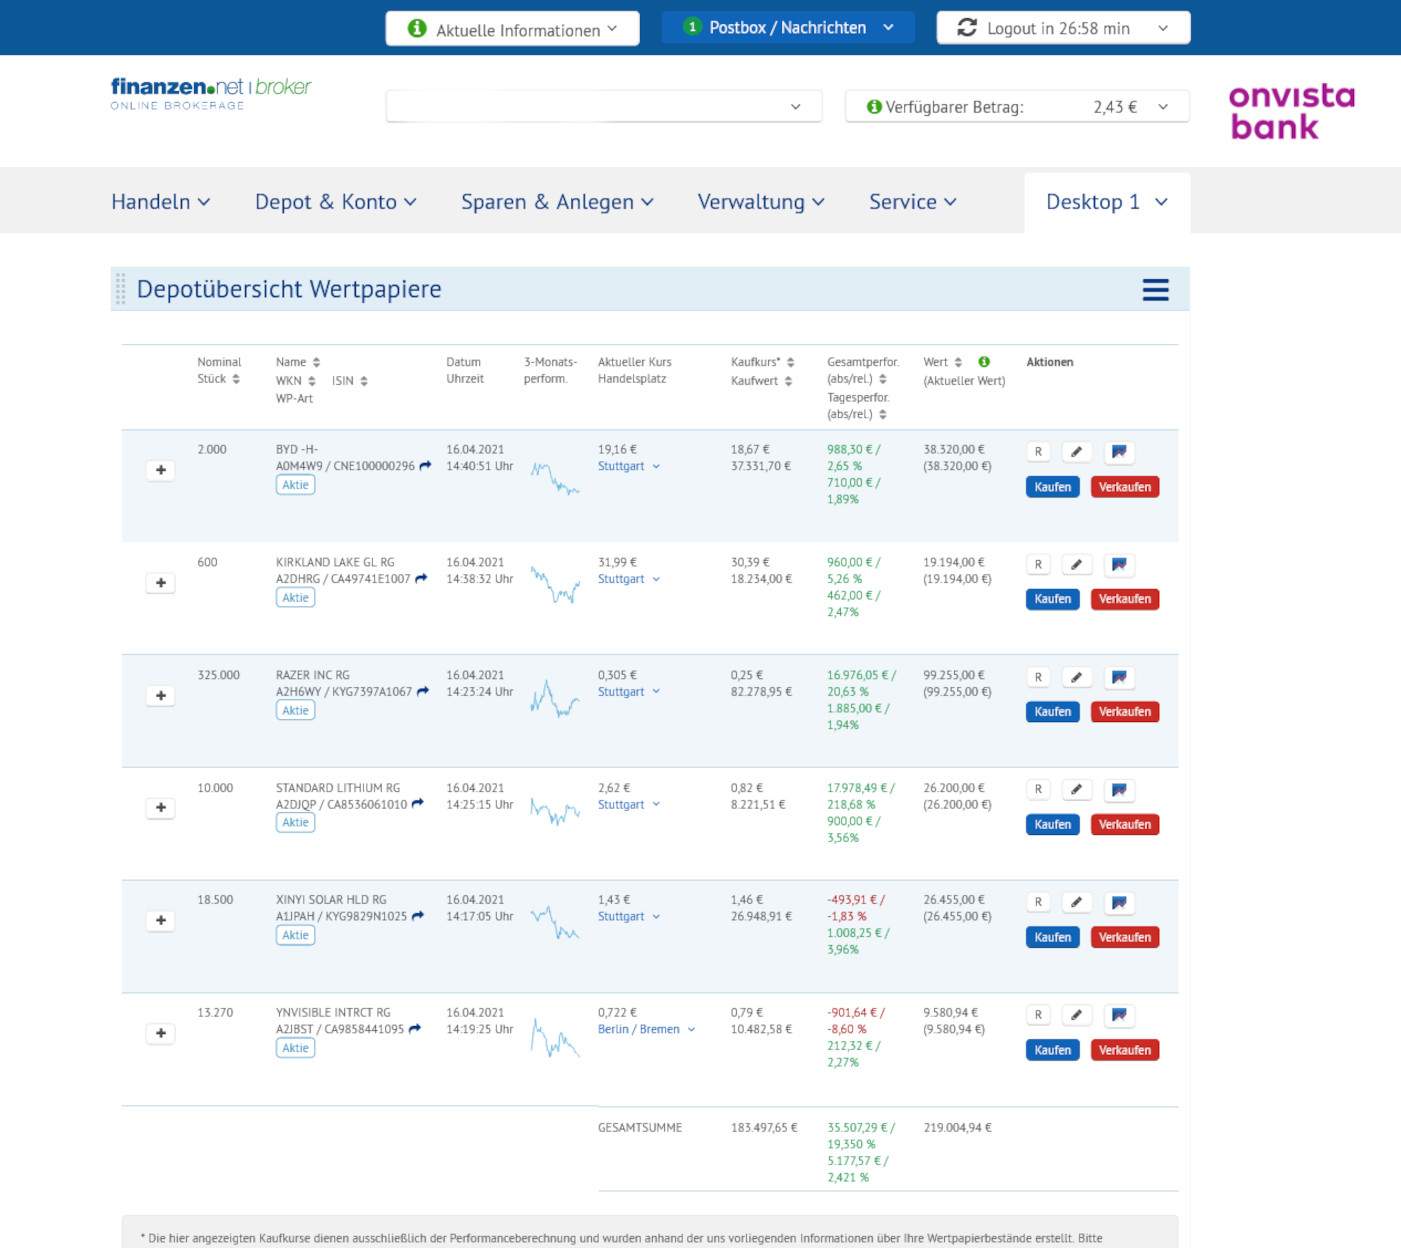Click the R icon in the BYD row
This screenshot has height=1248, width=1401.
(x=1038, y=452)
